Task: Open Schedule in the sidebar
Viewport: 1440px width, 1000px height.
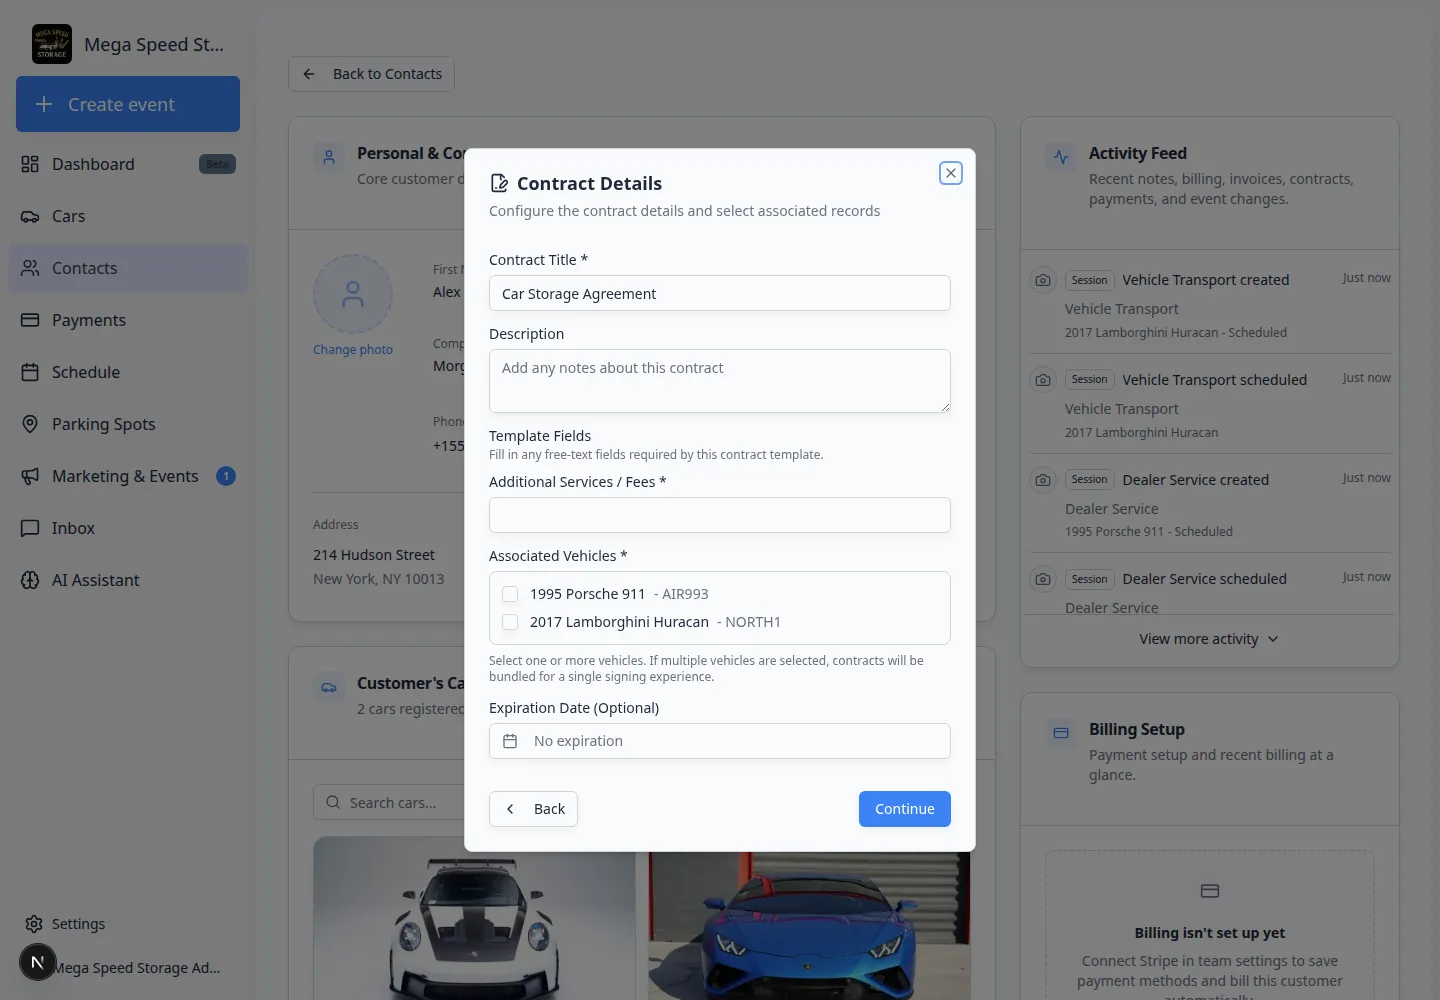Action: click(x=128, y=372)
